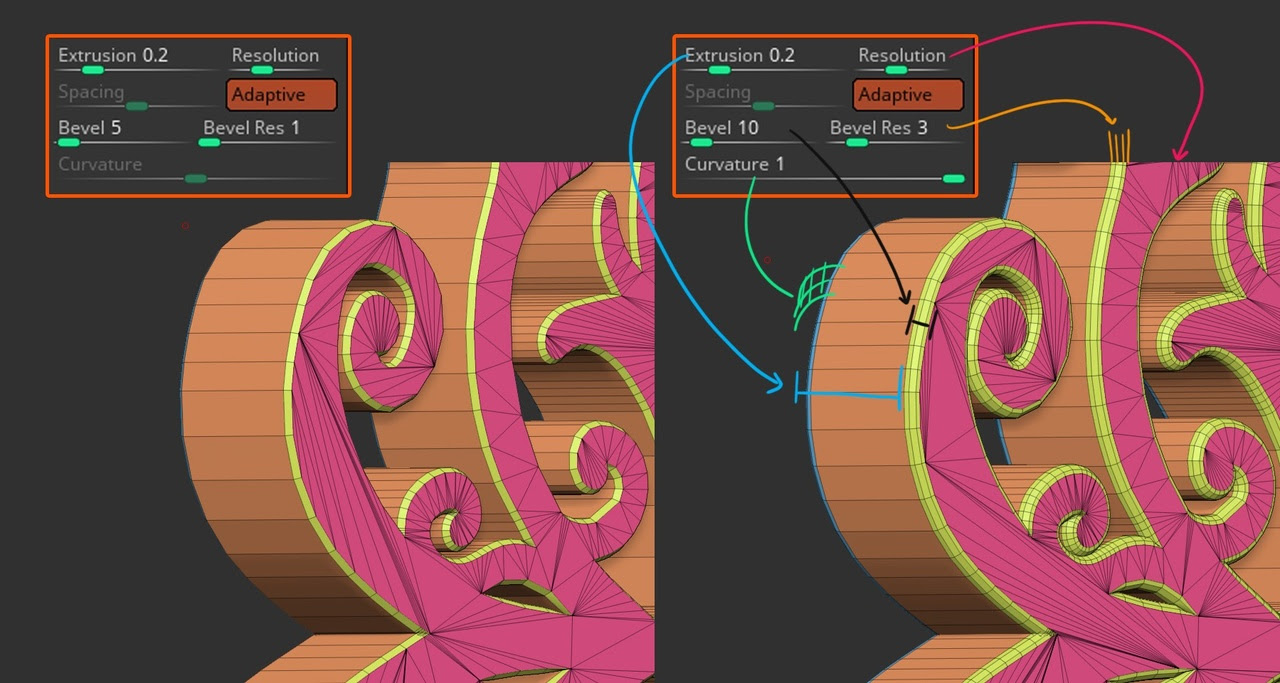This screenshot has width=1280, height=683.
Task: Adjust the Extrusion 0.2 slider in left panel
Action: click(x=137, y=60)
